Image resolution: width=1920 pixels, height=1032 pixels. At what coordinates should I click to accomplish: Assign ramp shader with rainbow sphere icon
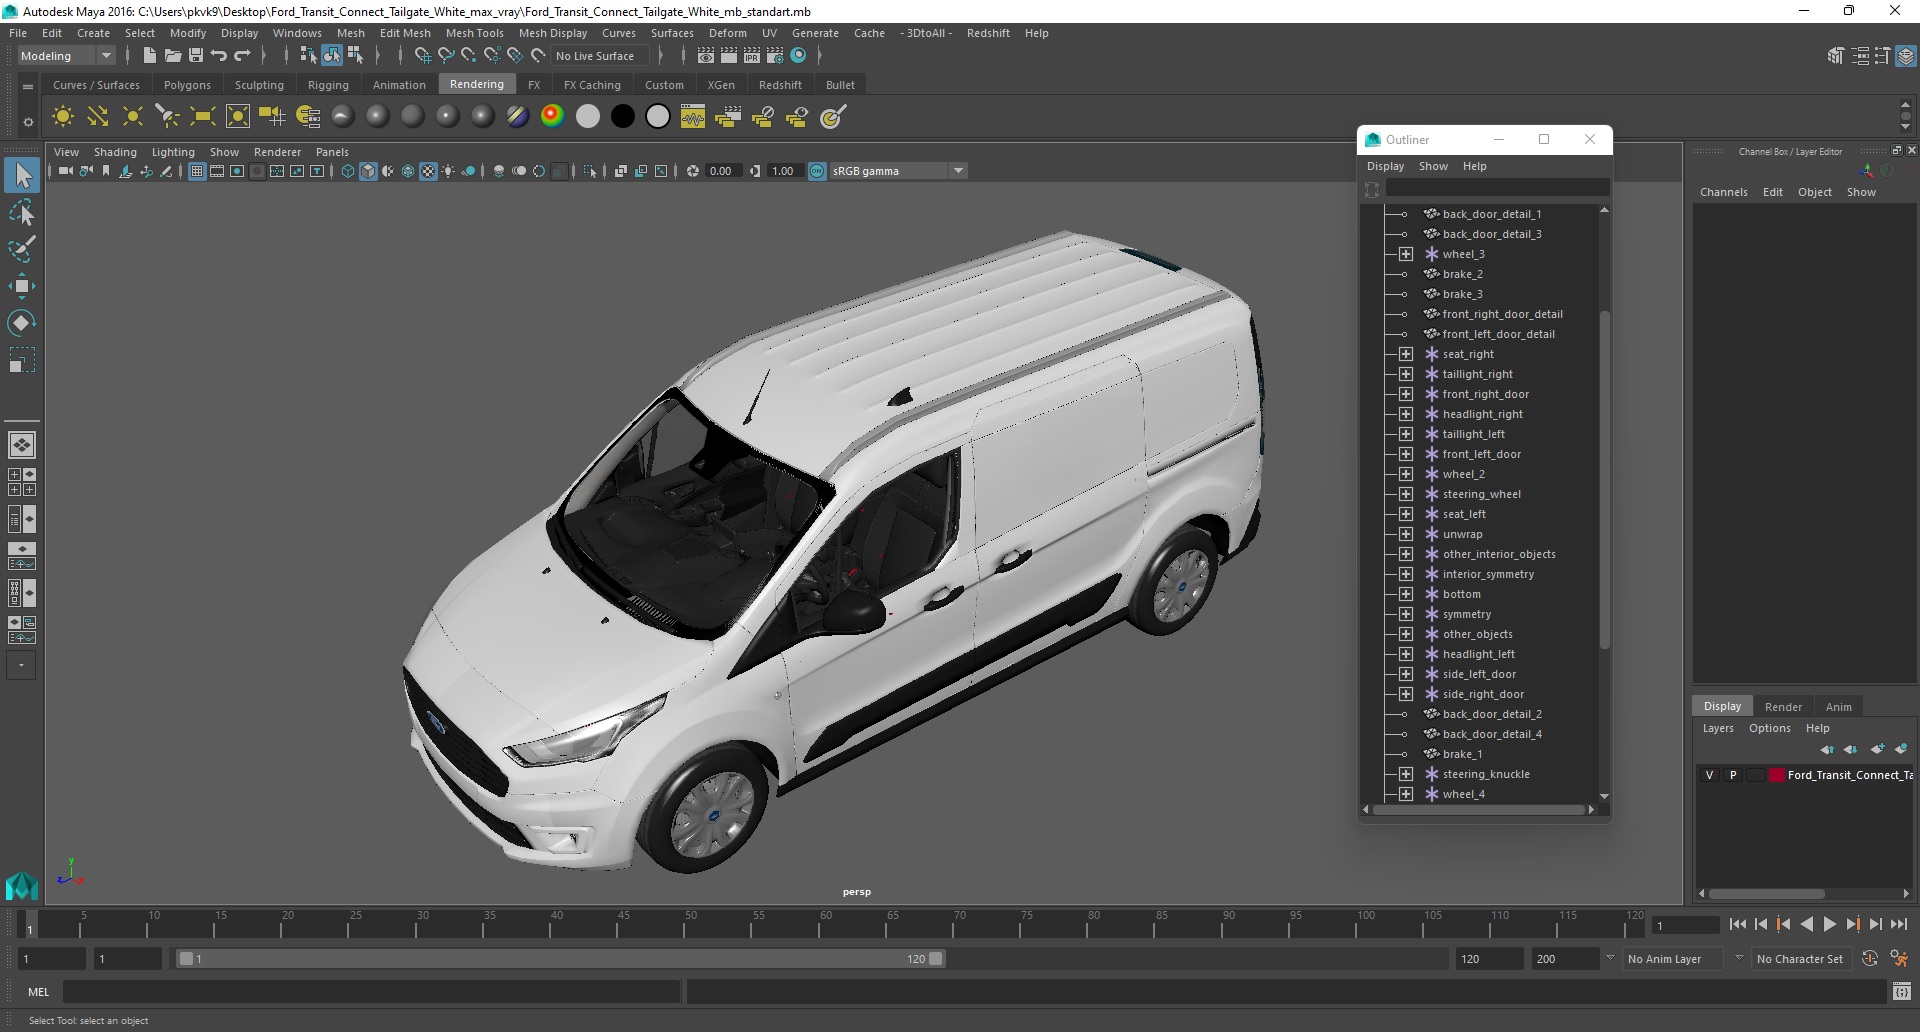coord(552,117)
